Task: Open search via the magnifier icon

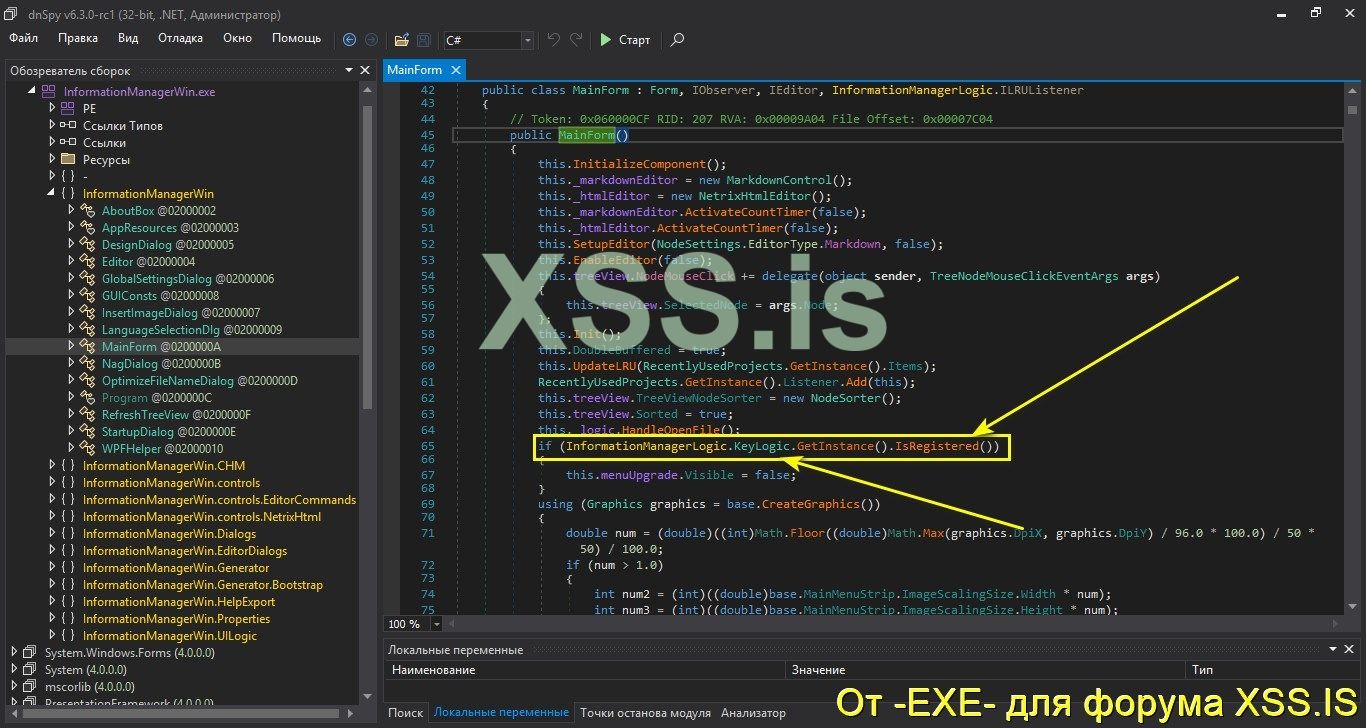Action: (x=676, y=41)
